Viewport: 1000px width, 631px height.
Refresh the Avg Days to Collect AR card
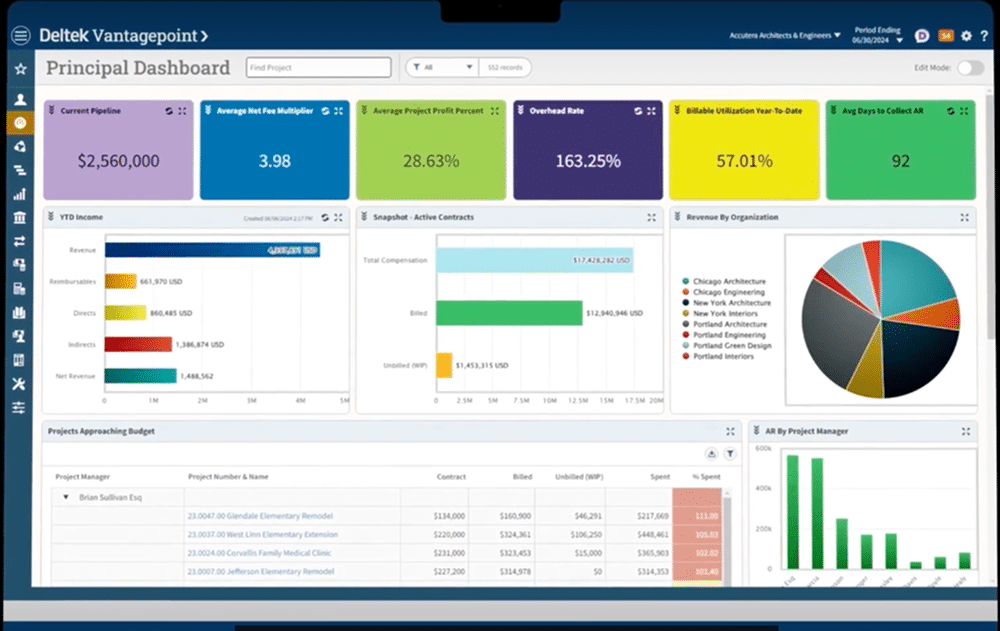[950, 111]
